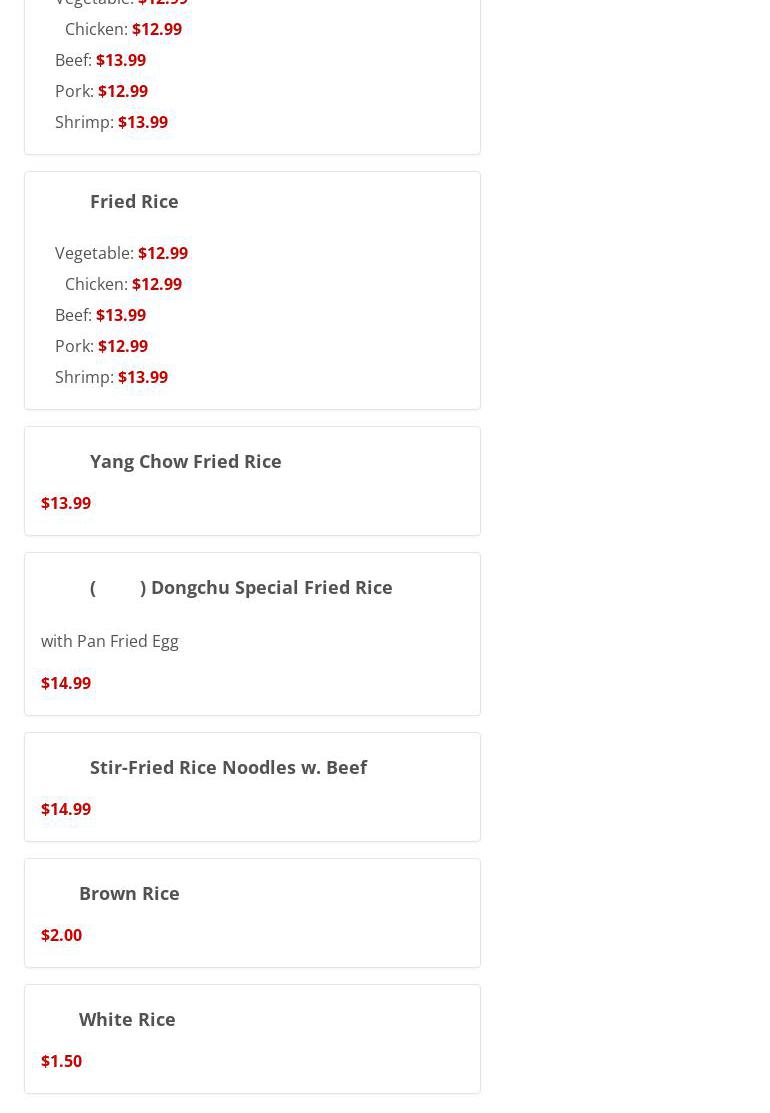
Task: Open Stir-Fried Rice Noodles w. Beef
Action: [x=228, y=767]
